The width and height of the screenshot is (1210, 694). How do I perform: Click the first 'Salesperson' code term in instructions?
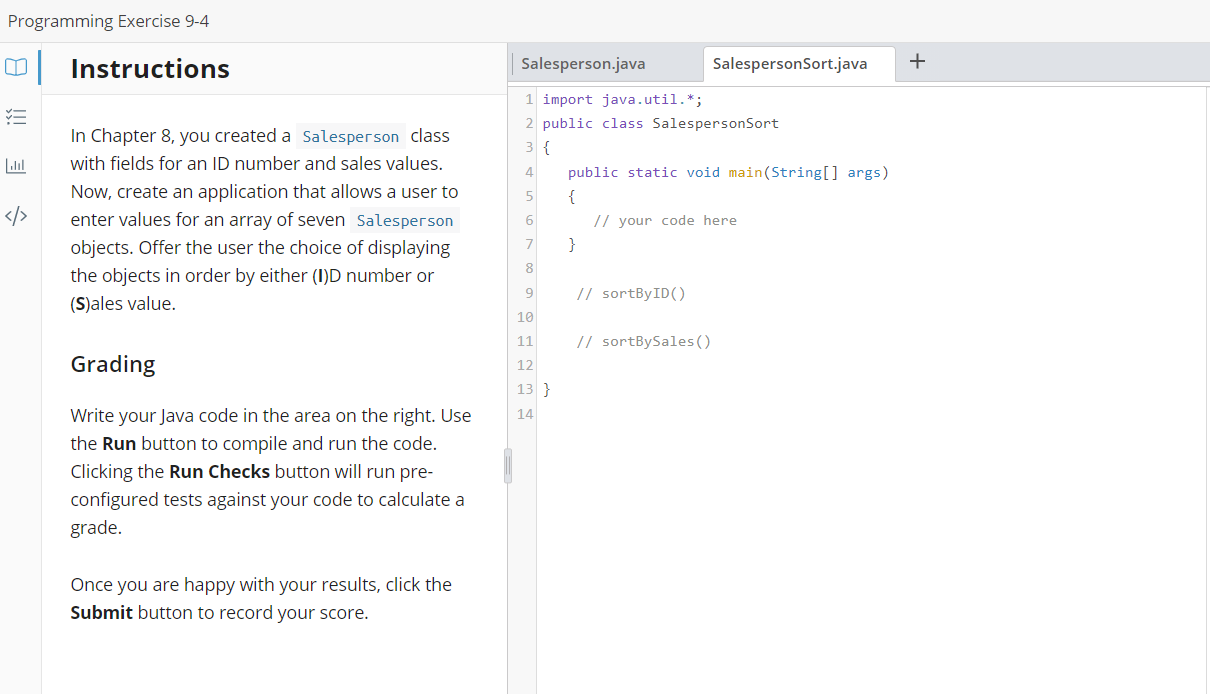pos(351,137)
